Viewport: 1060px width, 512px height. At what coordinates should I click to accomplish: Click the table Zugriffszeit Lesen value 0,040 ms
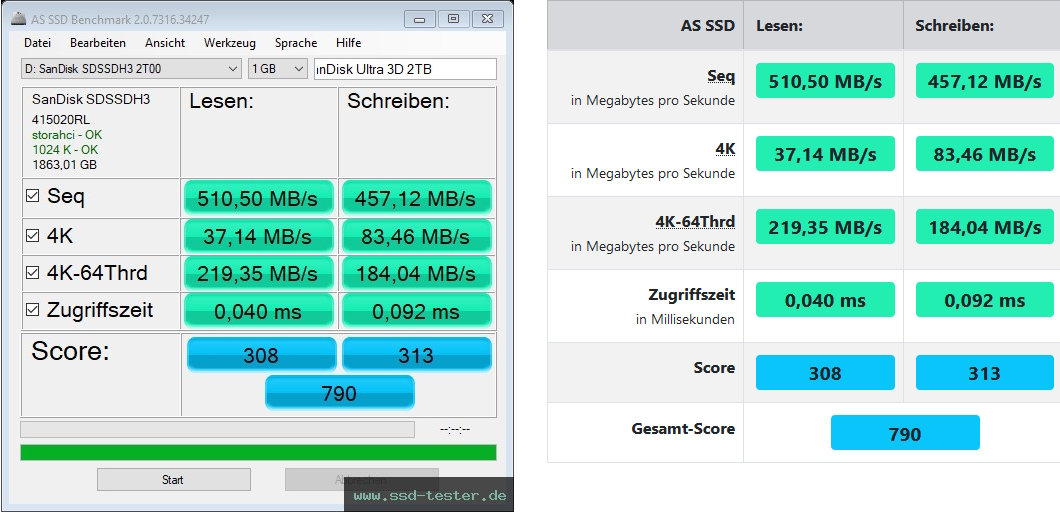[x=825, y=300]
